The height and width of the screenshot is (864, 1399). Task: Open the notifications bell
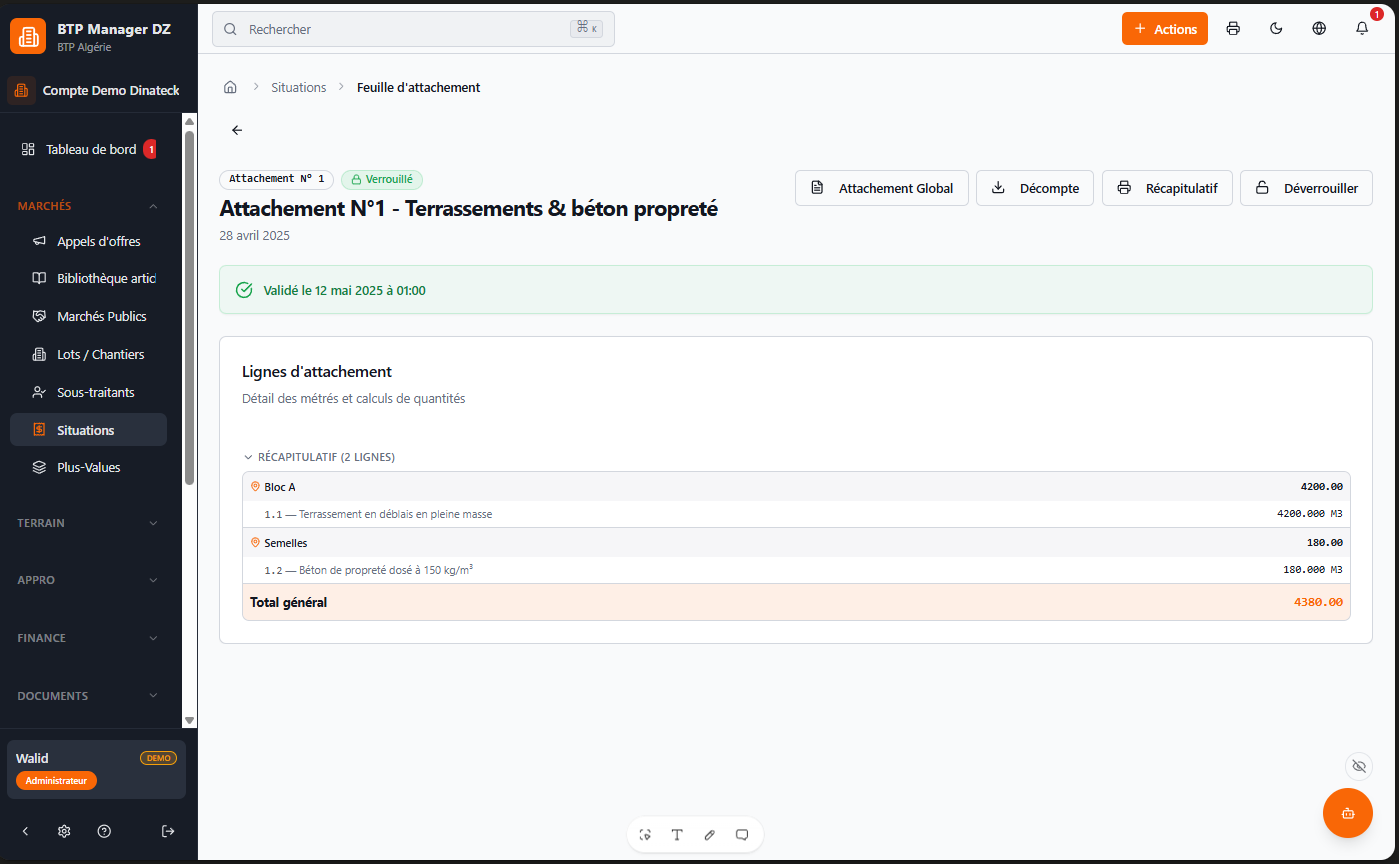[1362, 29]
